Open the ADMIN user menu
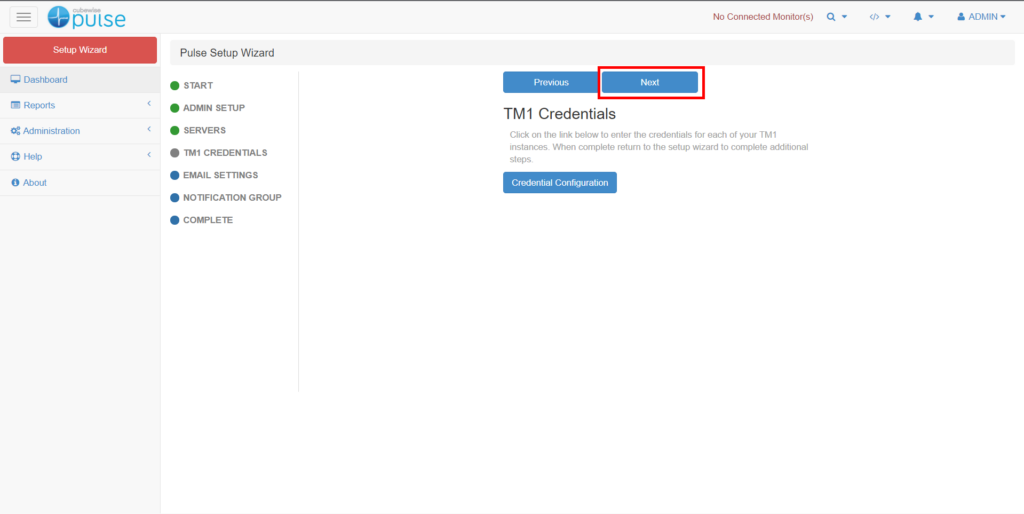 pos(982,17)
